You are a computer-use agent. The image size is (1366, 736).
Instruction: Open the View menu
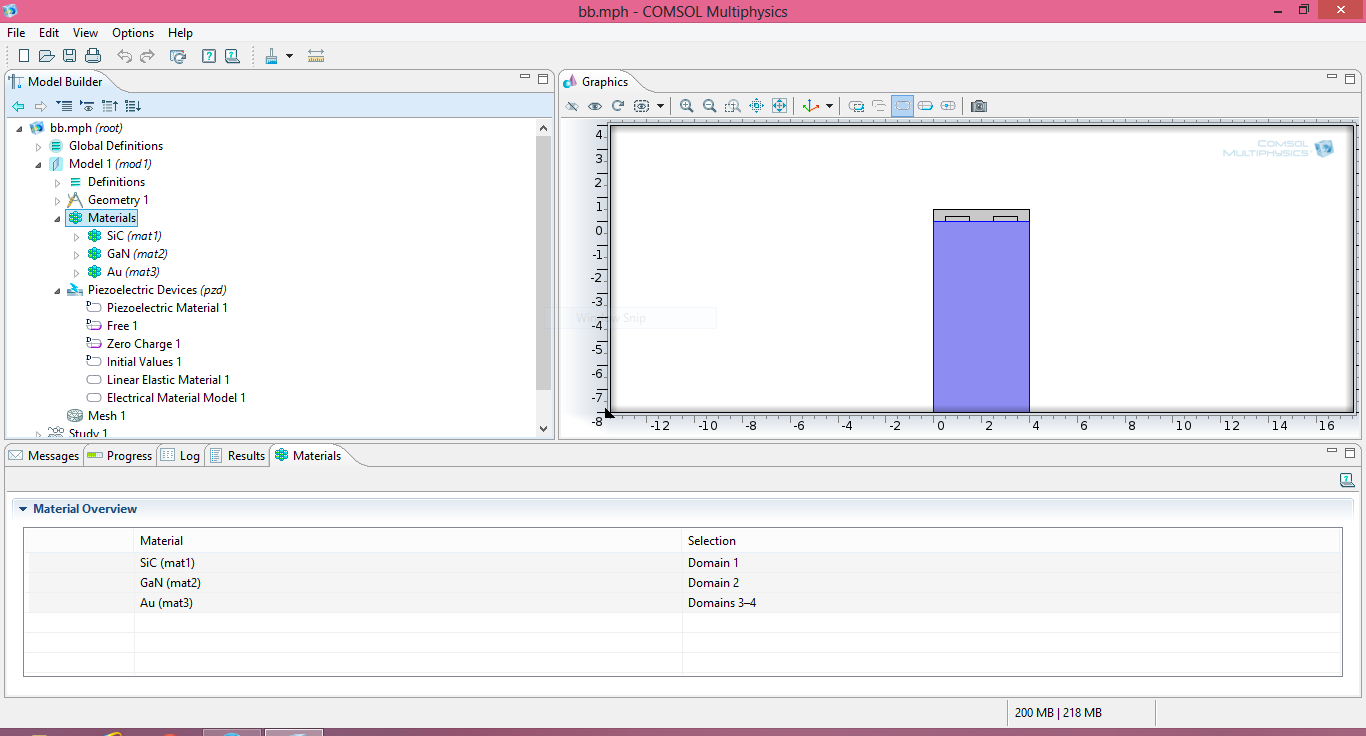[86, 33]
